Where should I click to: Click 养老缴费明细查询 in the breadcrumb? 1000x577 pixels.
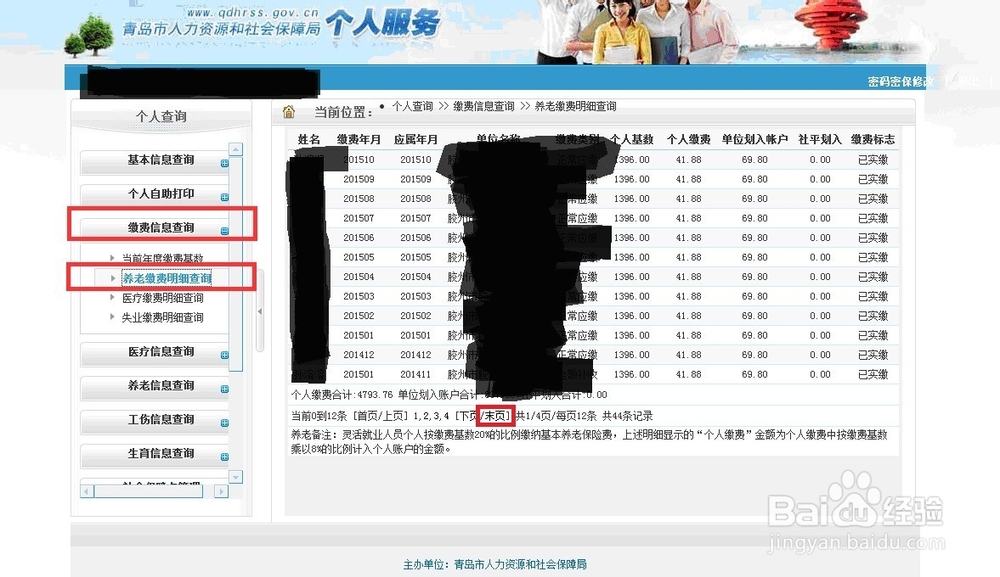click(575, 106)
